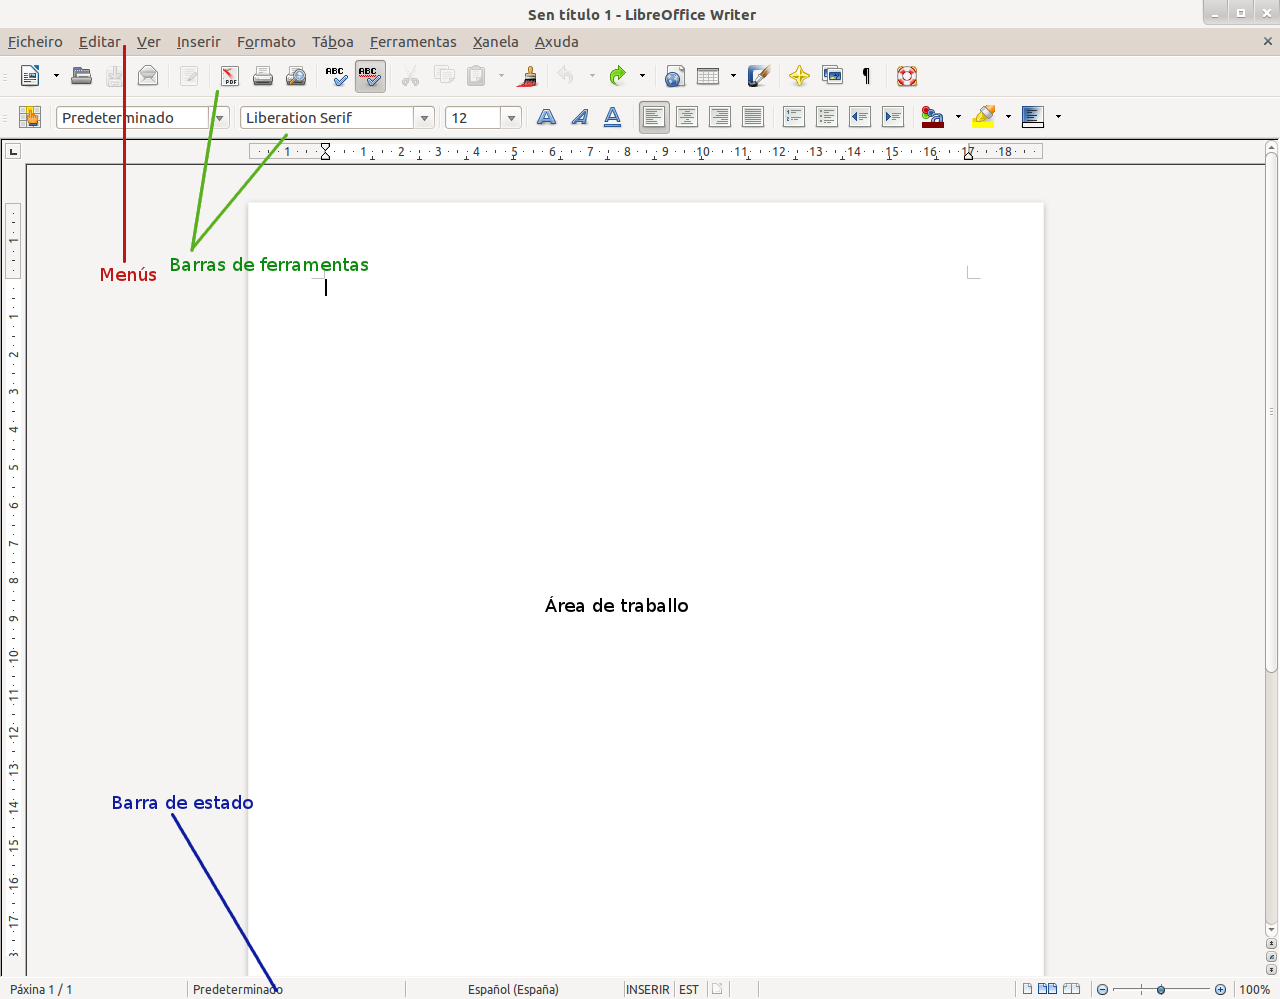Expand the Predeterminado paragraph style dropdown
This screenshot has width=1280, height=999.
[220, 118]
